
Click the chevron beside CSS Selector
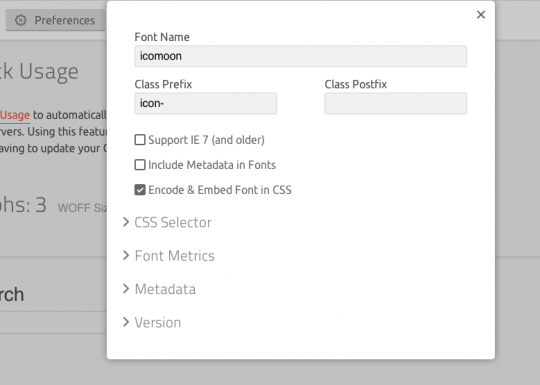tap(126, 222)
